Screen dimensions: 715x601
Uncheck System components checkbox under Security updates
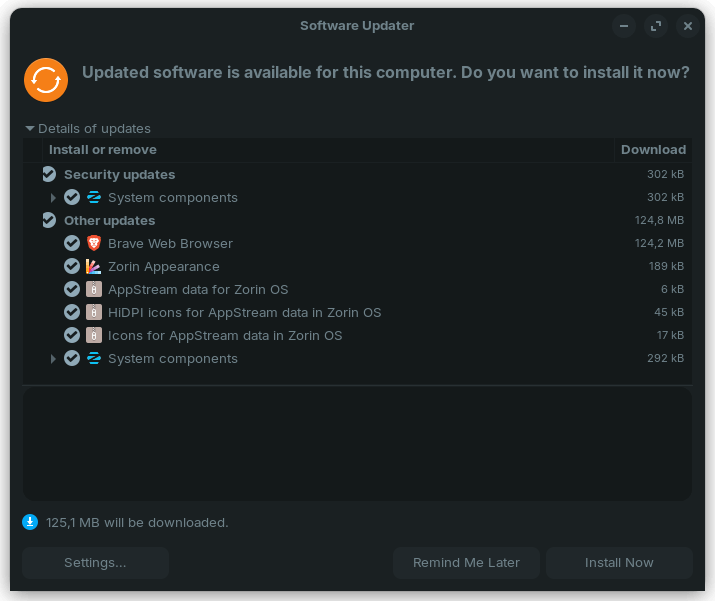tap(72, 197)
